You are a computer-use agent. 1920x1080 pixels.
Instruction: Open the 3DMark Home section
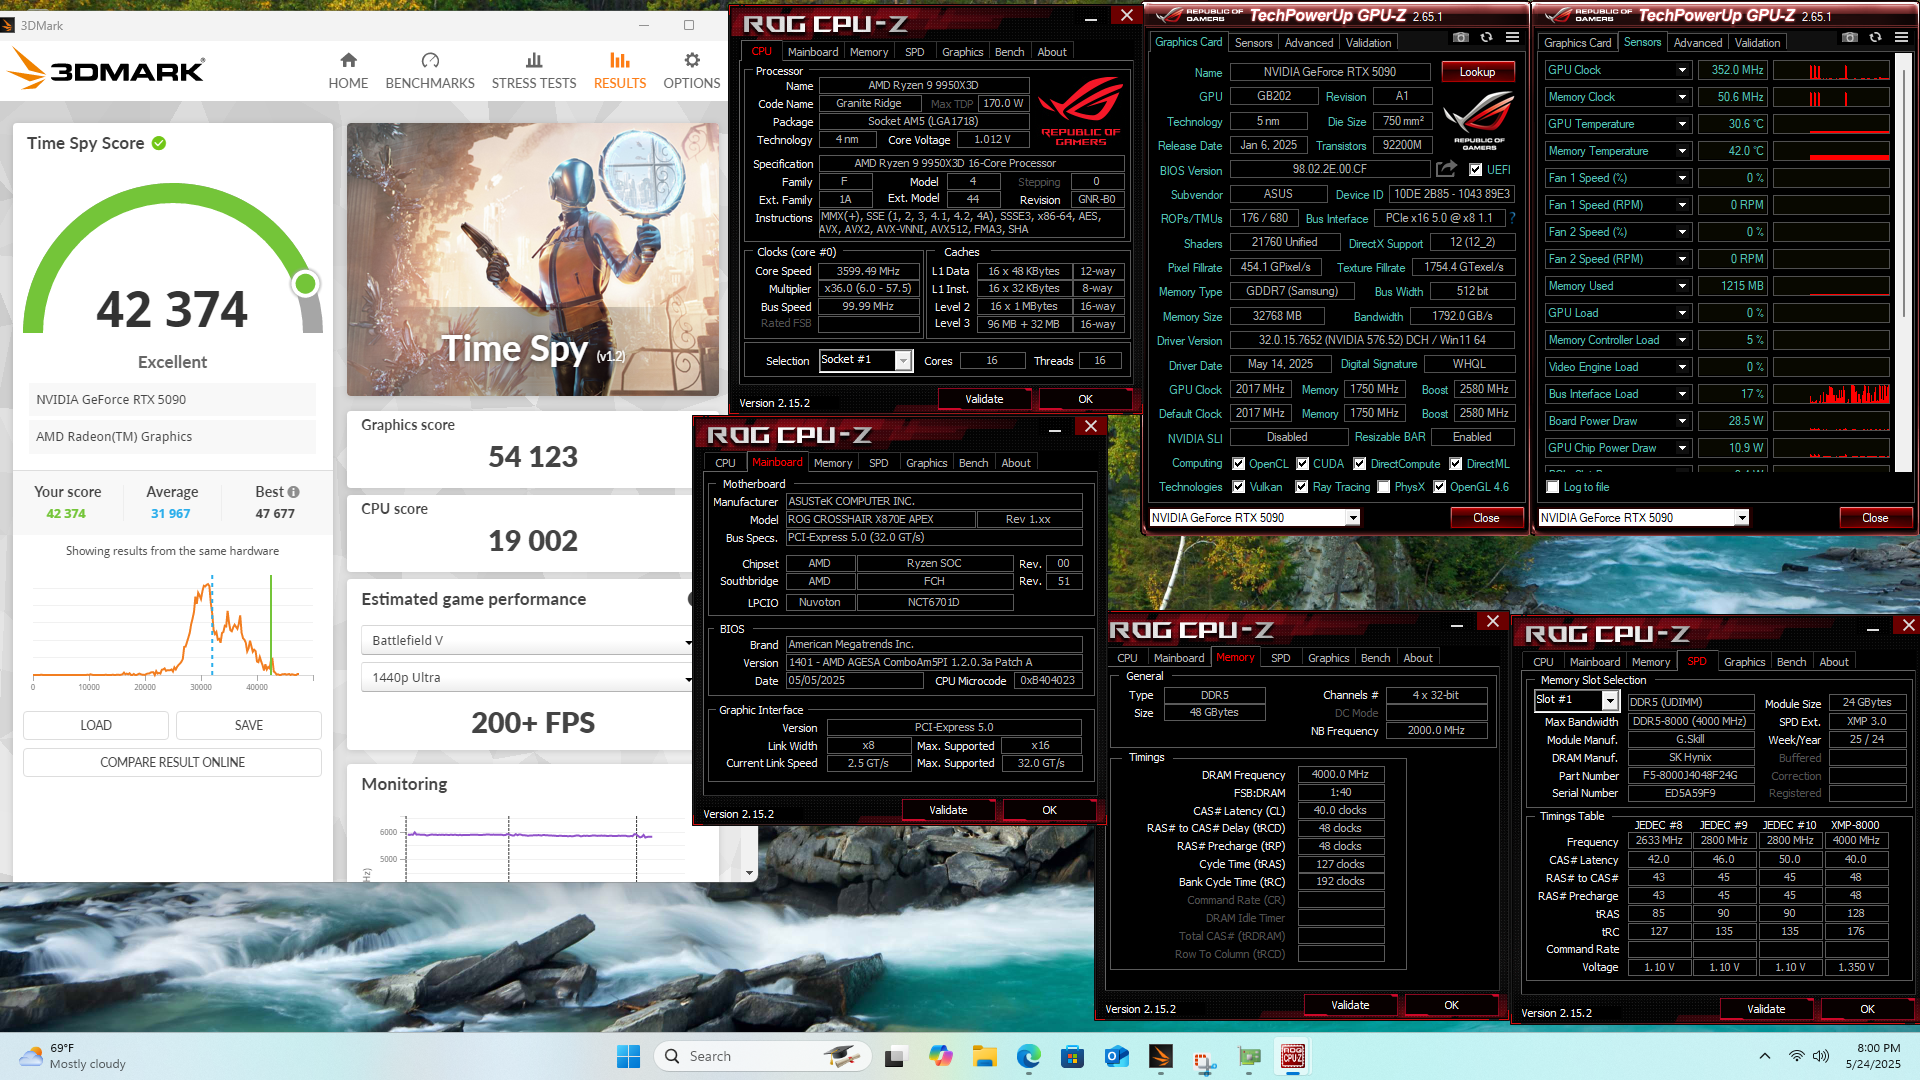tap(348, 71)
